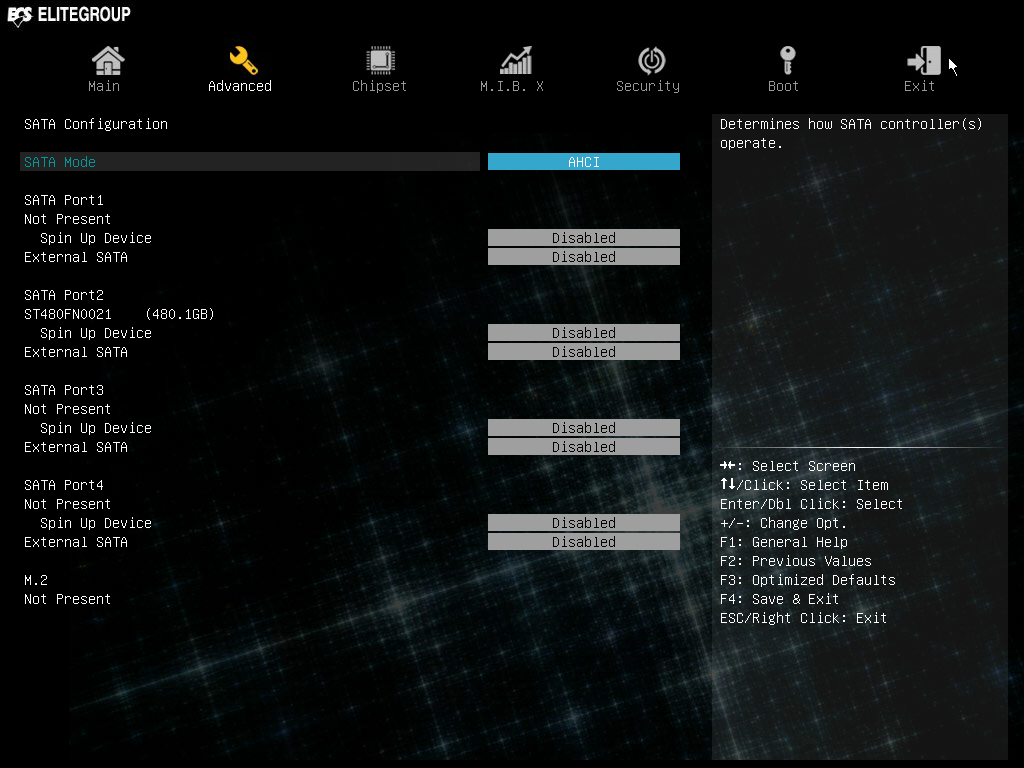This screenshot has height=768, width=1024.
Task: Click the Click: Select Item help line
Action: tap(804, 485)
